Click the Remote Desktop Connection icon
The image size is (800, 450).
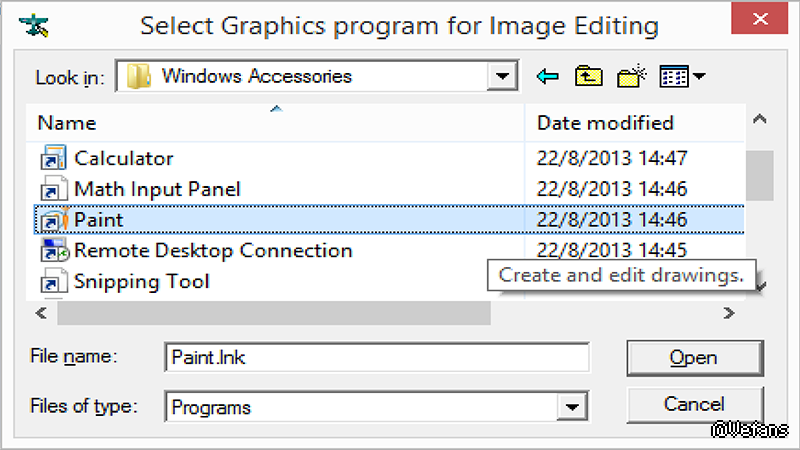click(52, 250)
